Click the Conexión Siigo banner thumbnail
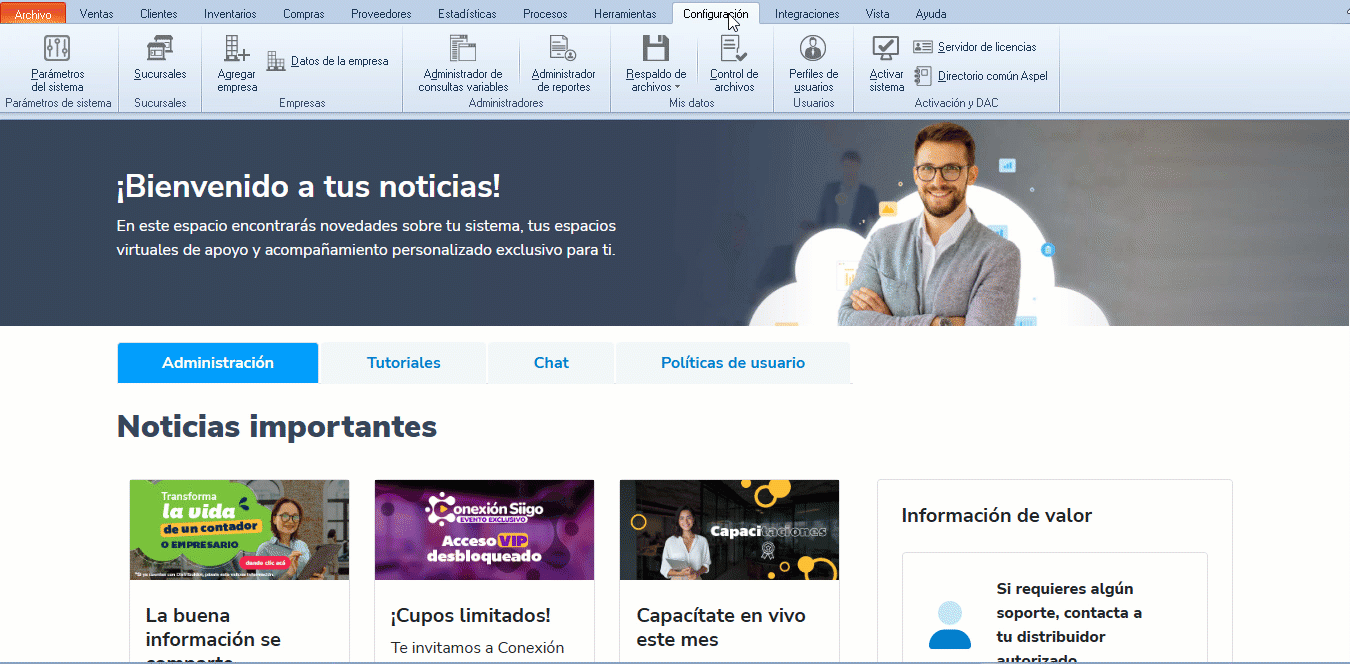Screen dimensions: 1350x664 [484, 530]
